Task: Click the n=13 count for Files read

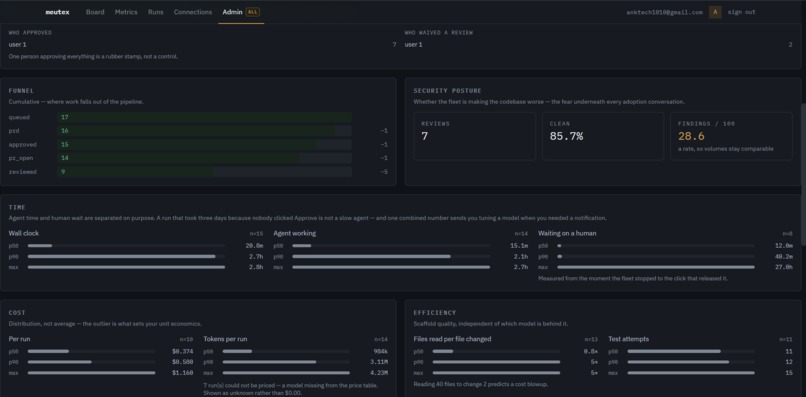Action: pyautogui.click(x=591, y=340)
